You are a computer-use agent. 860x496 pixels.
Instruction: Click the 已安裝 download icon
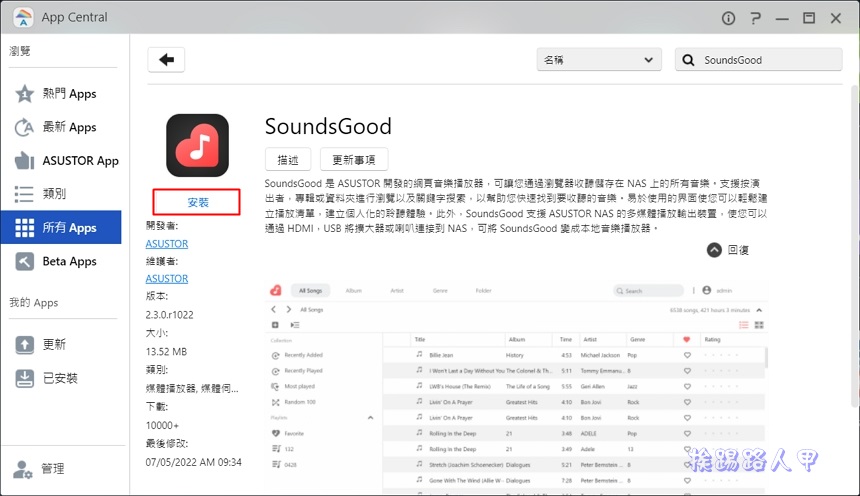(x=24, y=378)
